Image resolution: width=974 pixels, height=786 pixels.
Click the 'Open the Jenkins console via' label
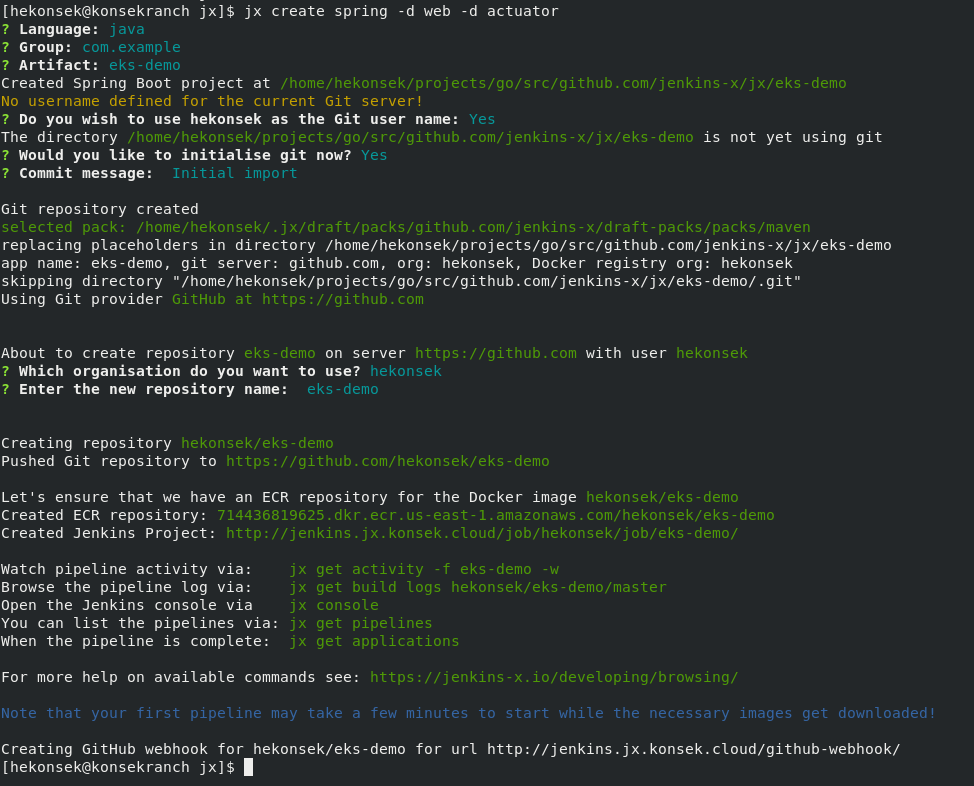point(127,606)
